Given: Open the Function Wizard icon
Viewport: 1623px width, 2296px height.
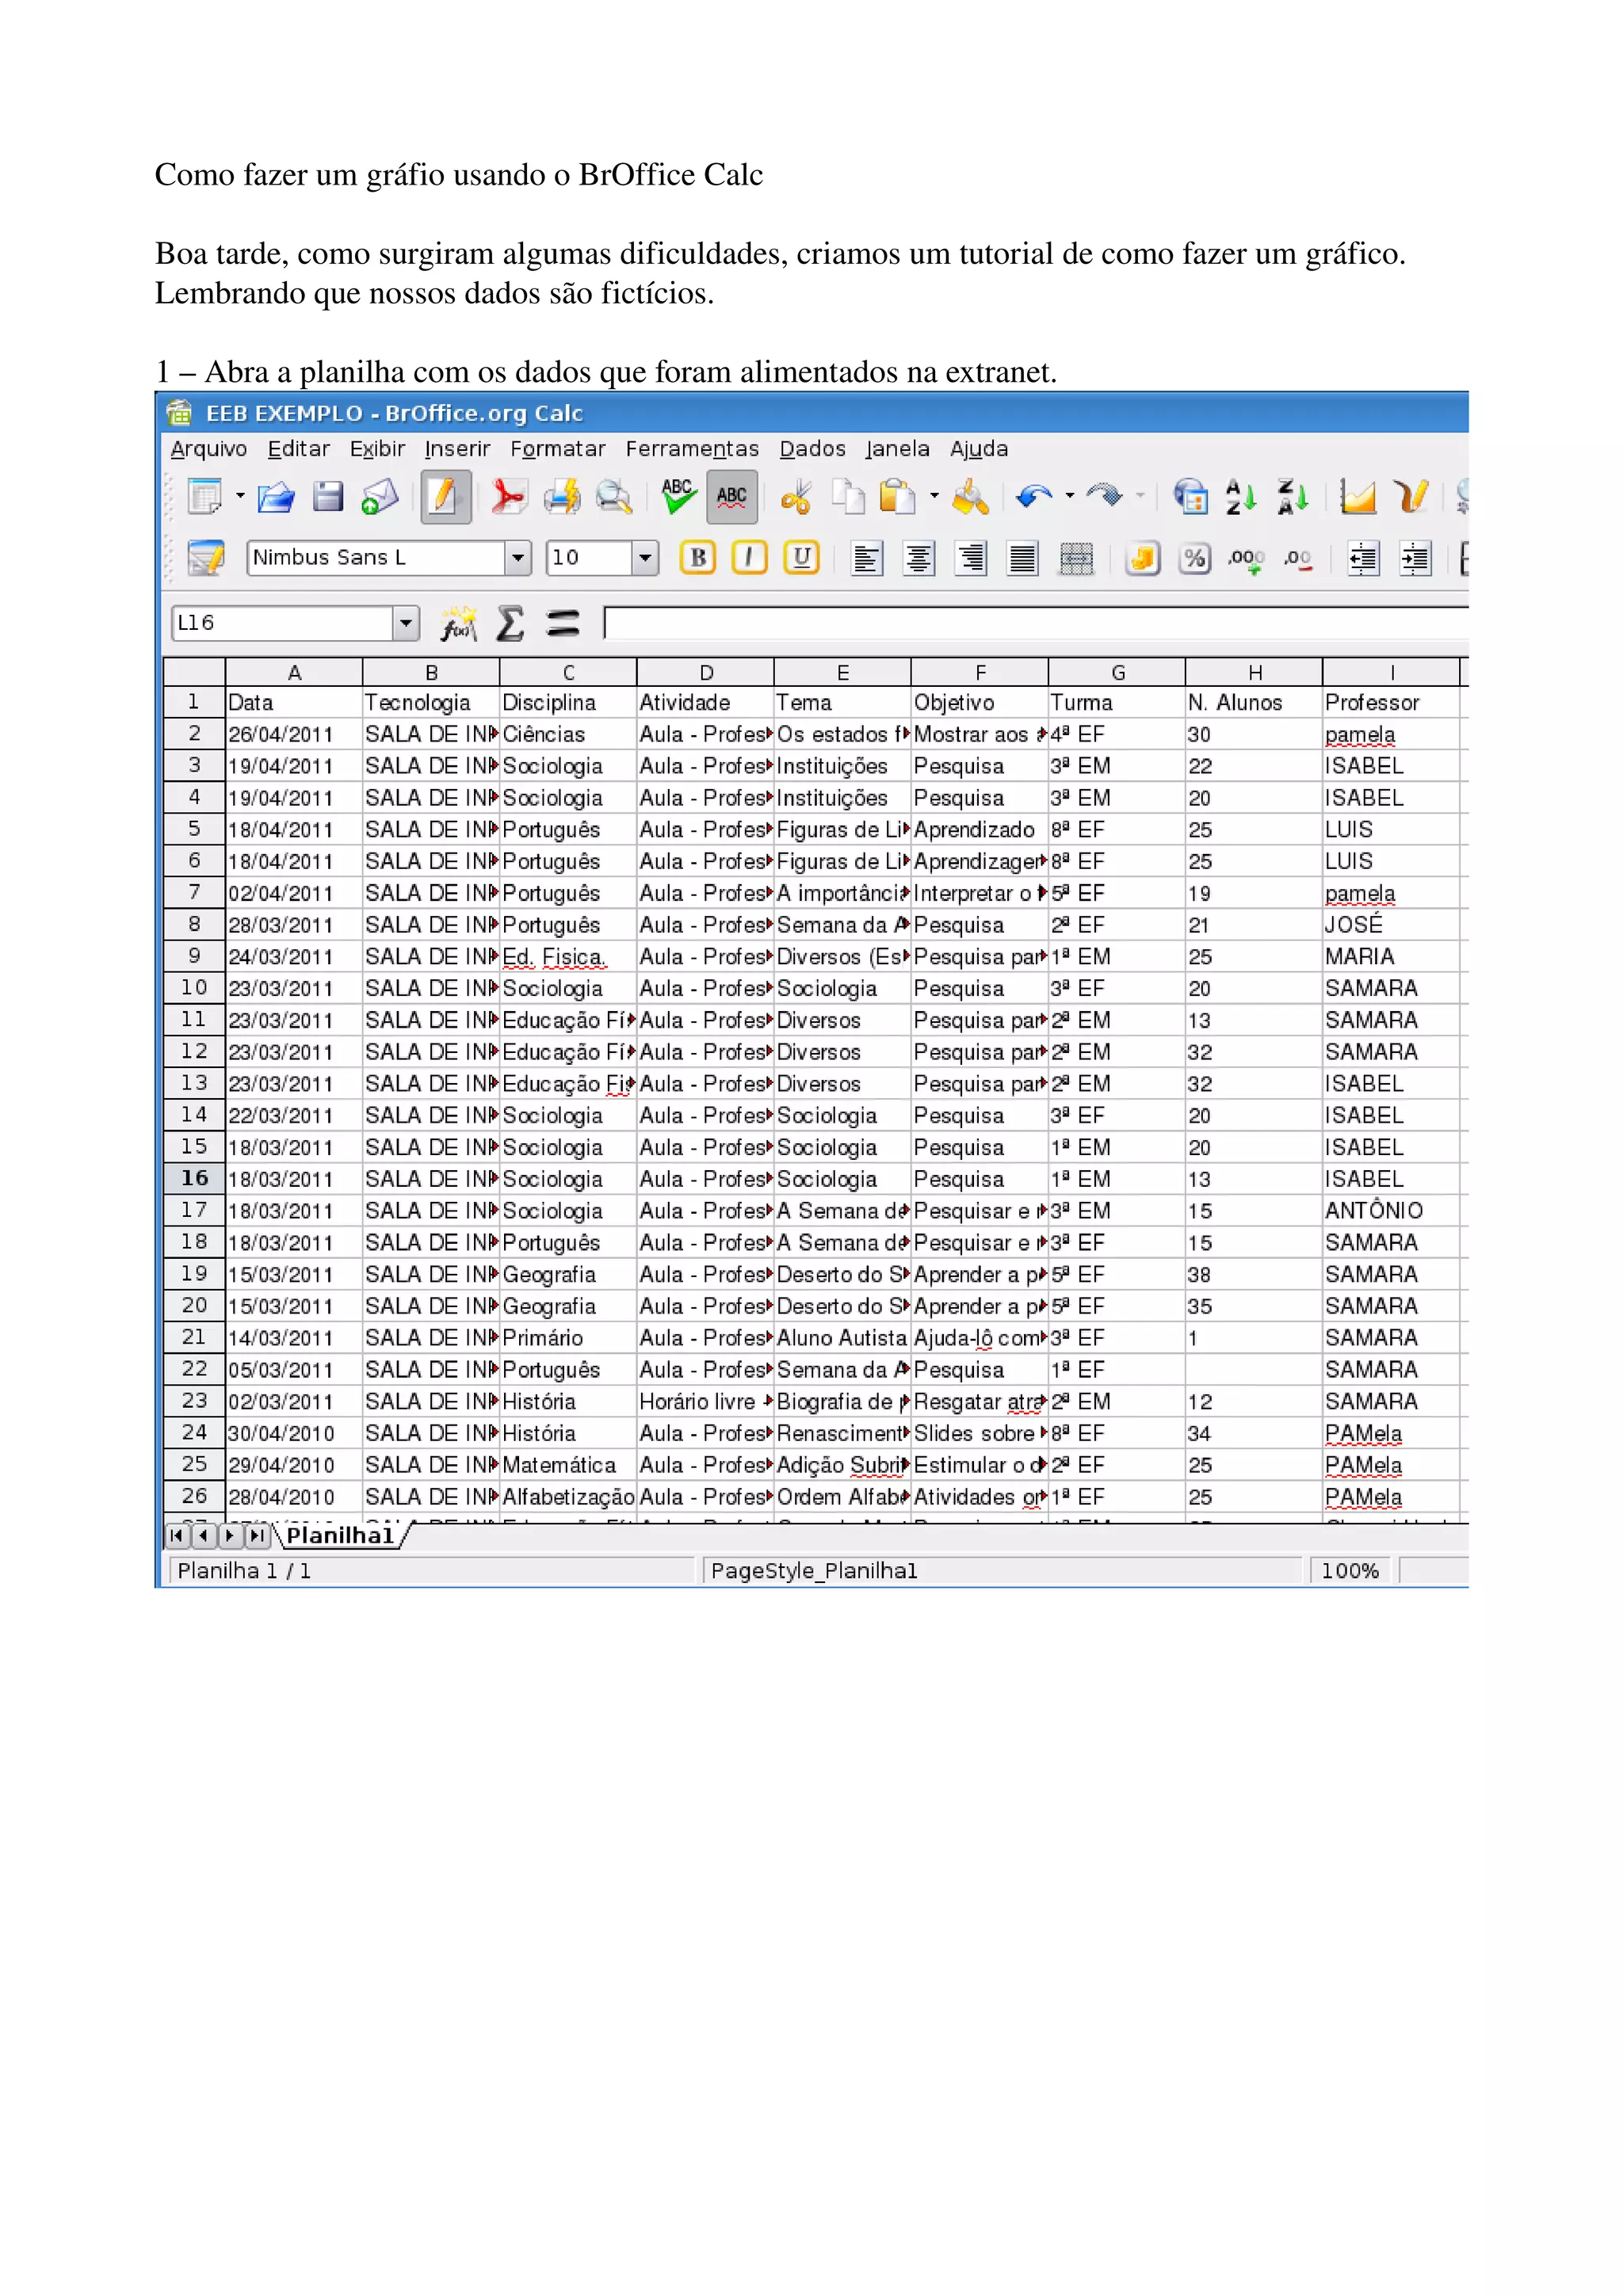Looking at the screenshot, I should 458,624.
